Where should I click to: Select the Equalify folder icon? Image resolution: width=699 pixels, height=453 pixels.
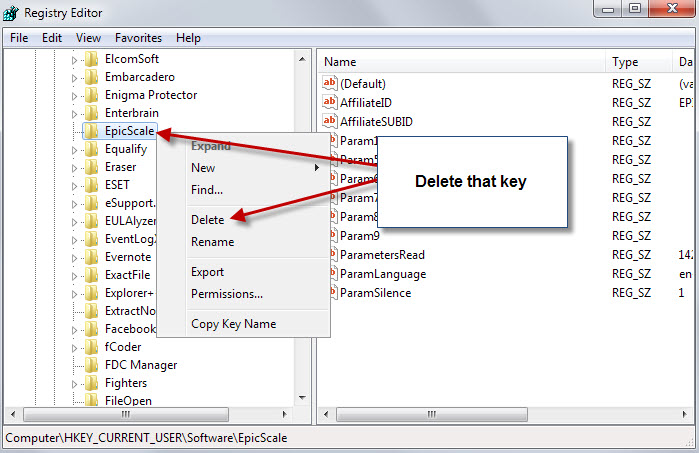coord(92,149)
